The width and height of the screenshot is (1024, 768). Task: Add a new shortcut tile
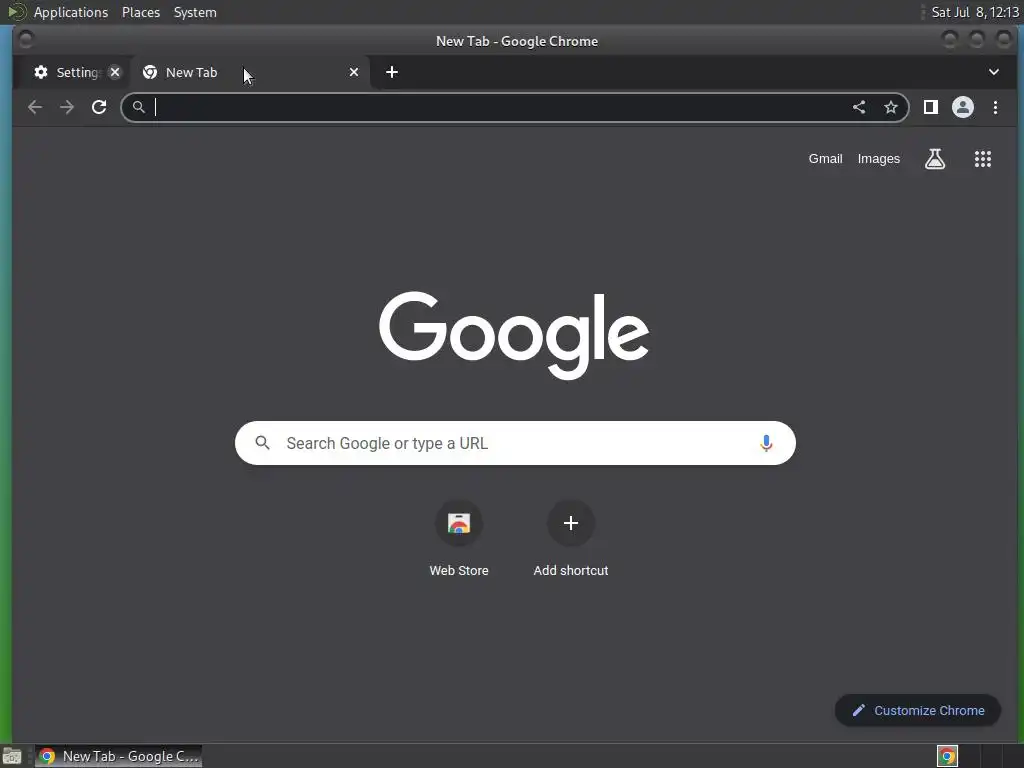(x=571, y=538)
